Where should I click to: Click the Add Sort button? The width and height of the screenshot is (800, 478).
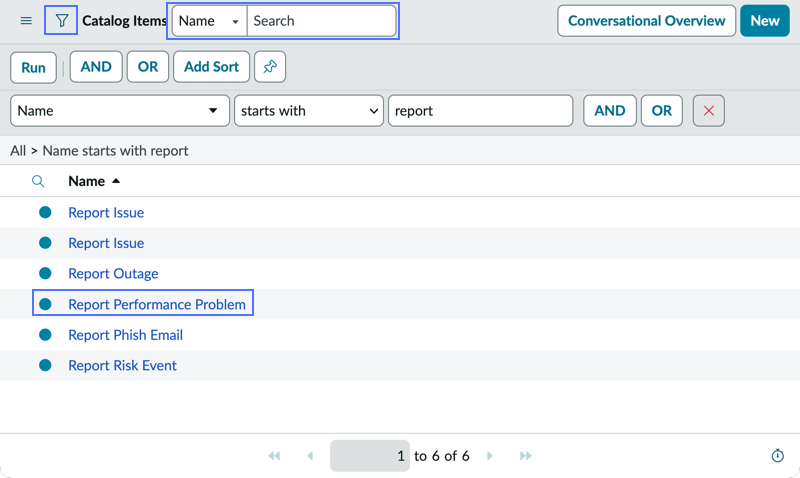point(211,66)
